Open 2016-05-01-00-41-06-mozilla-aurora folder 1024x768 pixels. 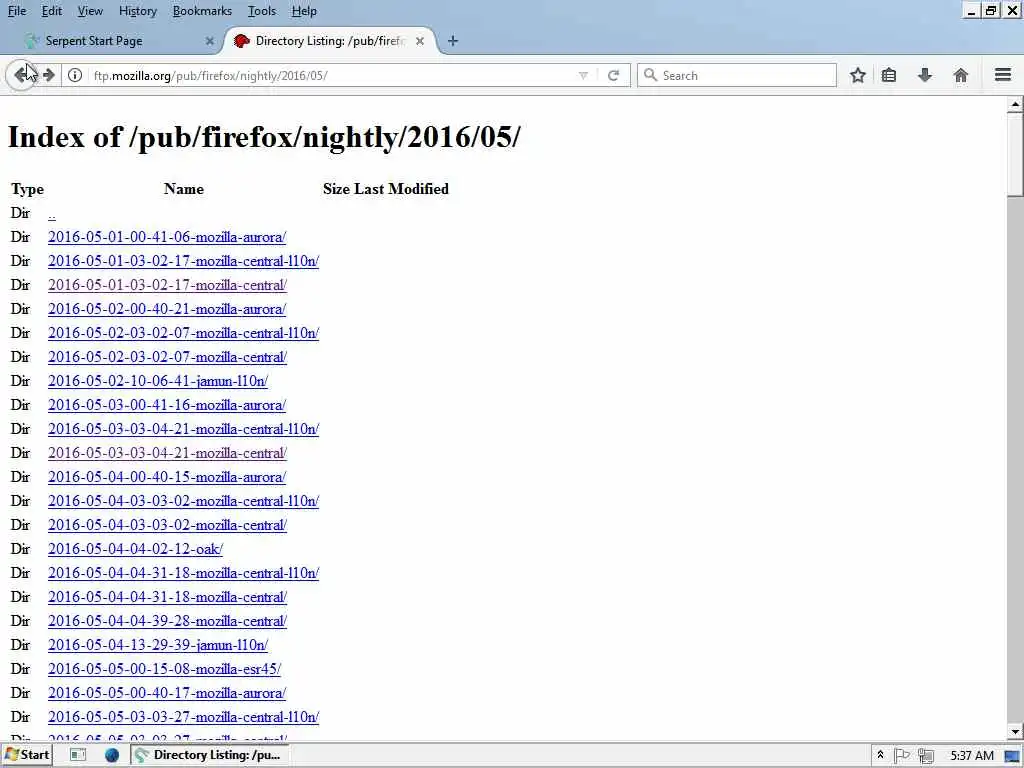167,237
